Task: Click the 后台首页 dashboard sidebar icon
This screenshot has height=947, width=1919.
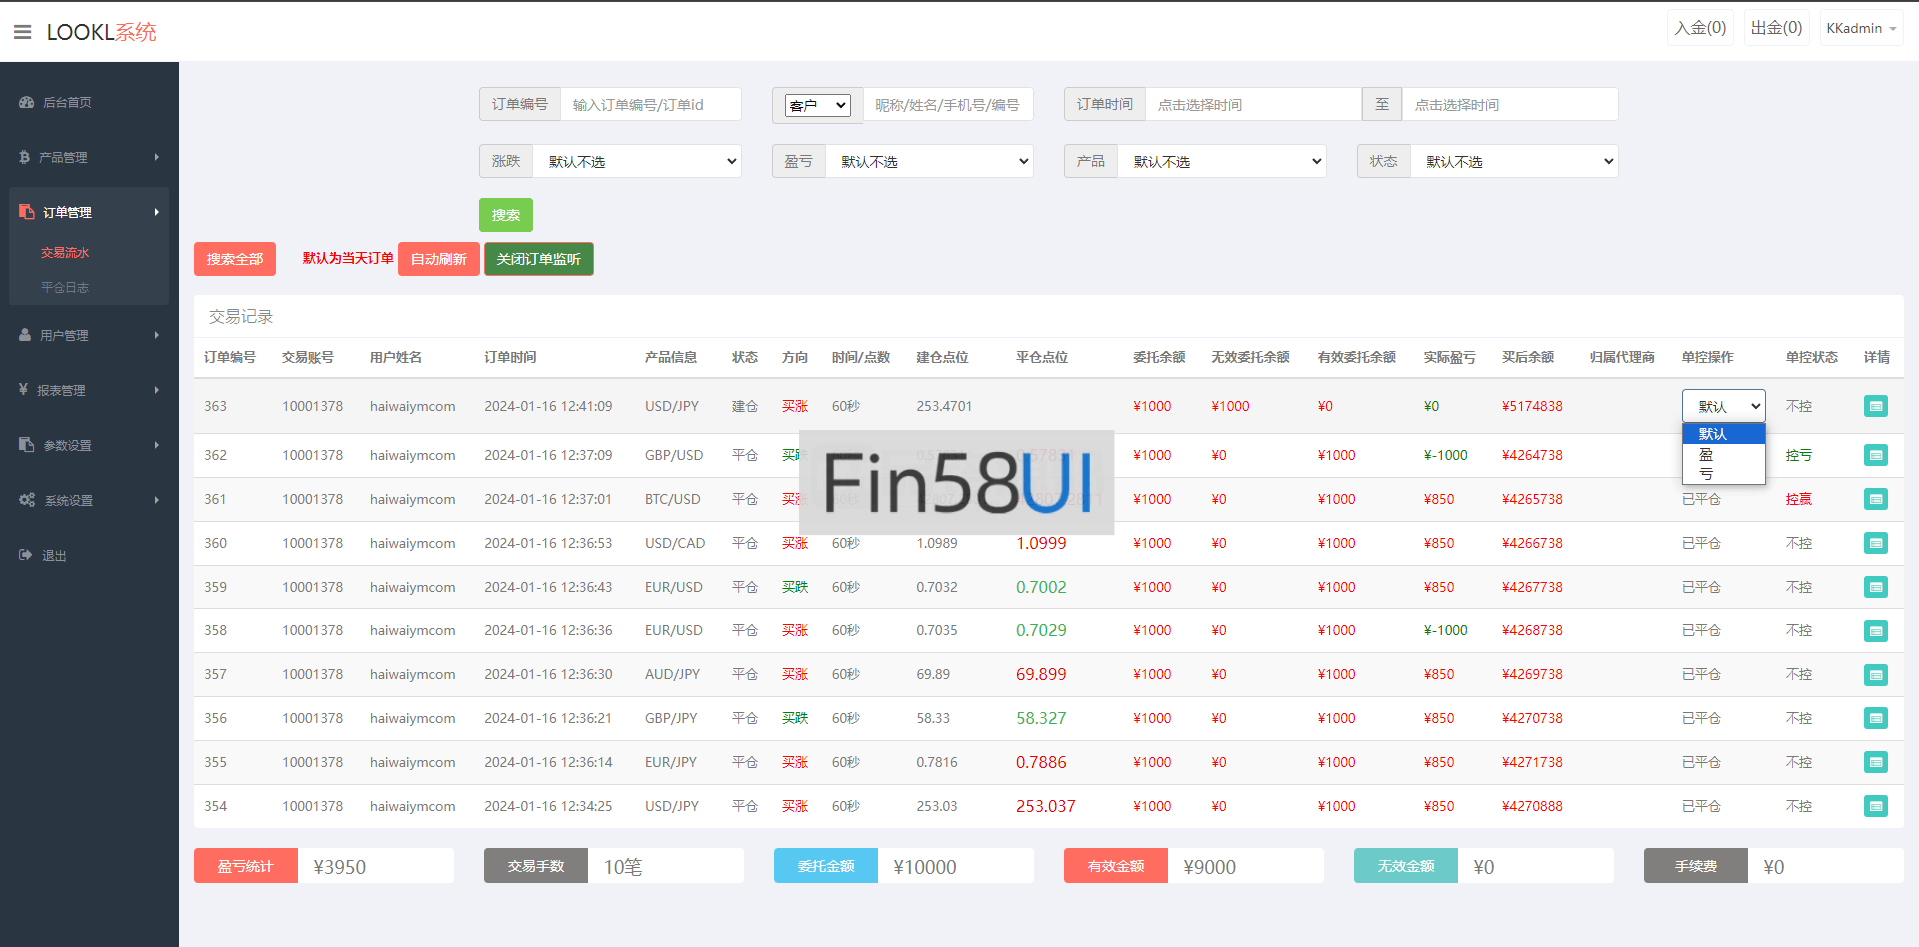Action: pyautogui.click(x=26, y=102)
